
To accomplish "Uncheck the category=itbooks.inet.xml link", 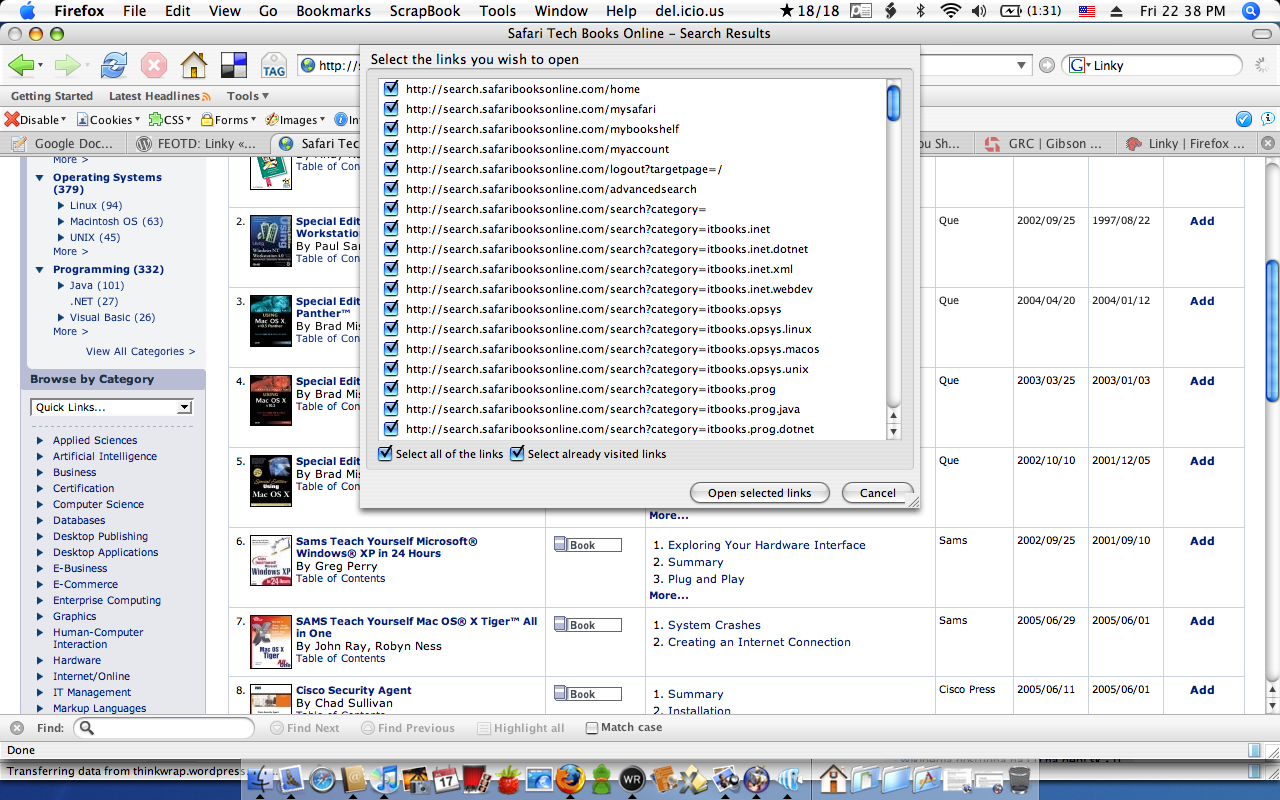I will pos(391,269).
